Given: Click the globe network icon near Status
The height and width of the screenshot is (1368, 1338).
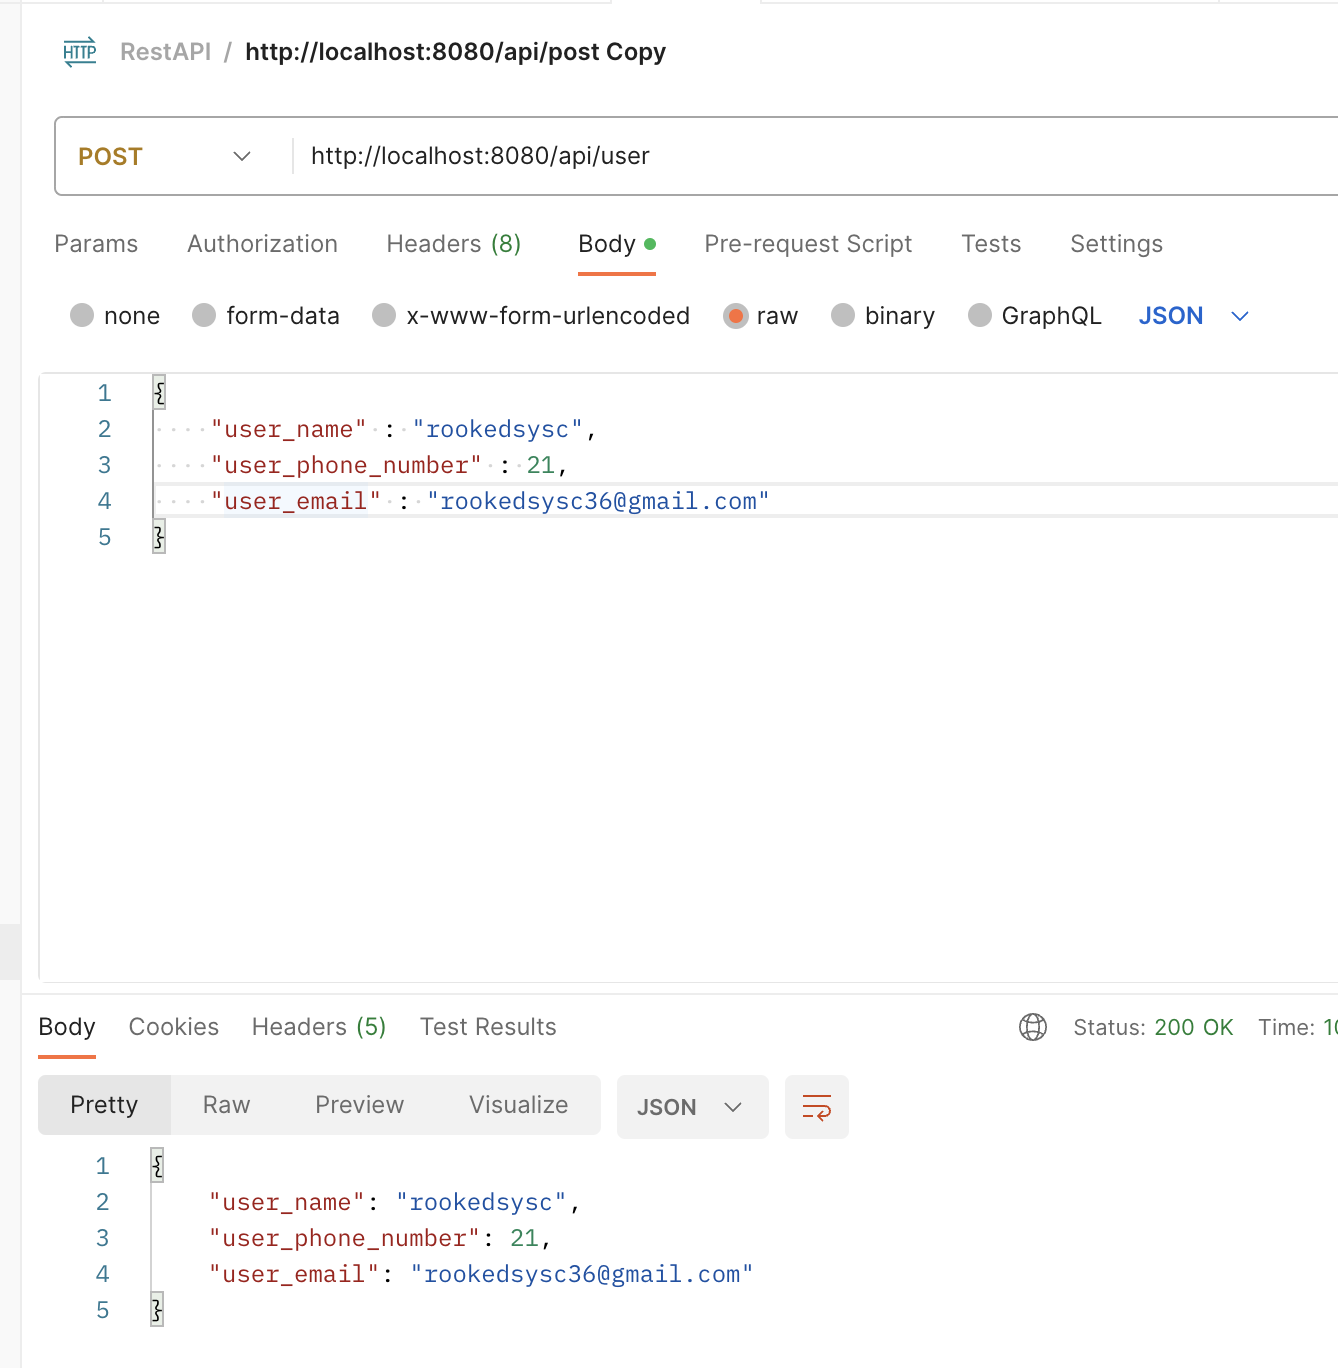Looking at the screenshot, I should pos(1032,1027).
